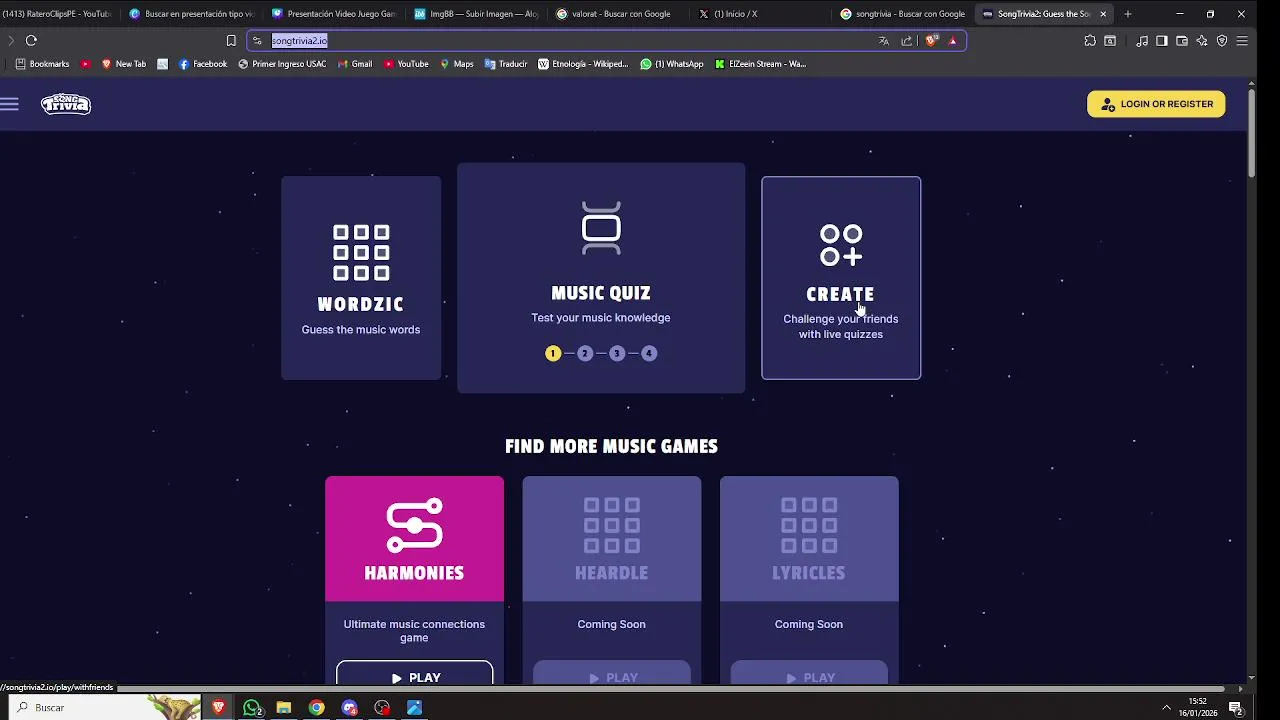Viewport: 1280px width, 720px height.
Task: Click the Login or Register button
Action: [x=1156, y=104]
